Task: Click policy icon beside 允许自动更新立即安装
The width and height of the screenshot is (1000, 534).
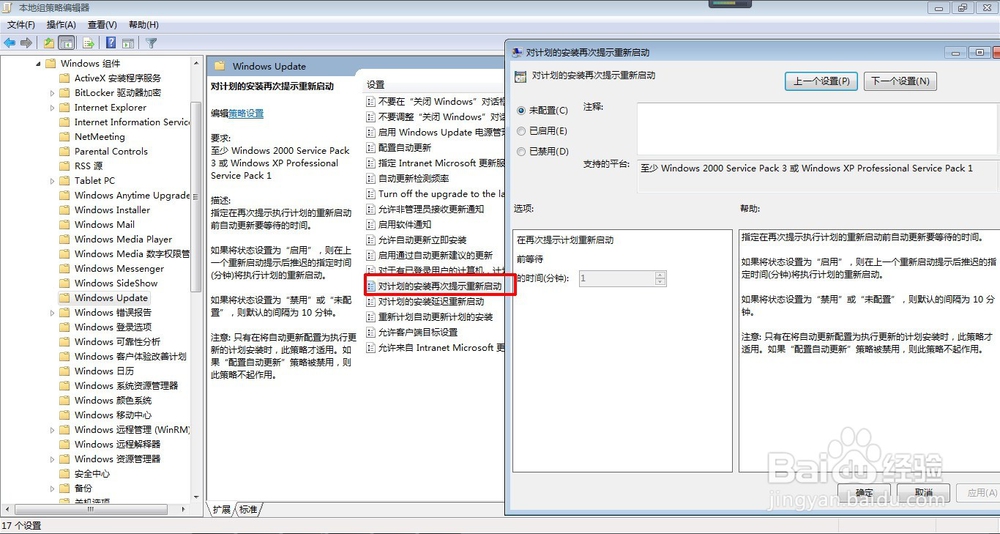Action: point(371,240)
